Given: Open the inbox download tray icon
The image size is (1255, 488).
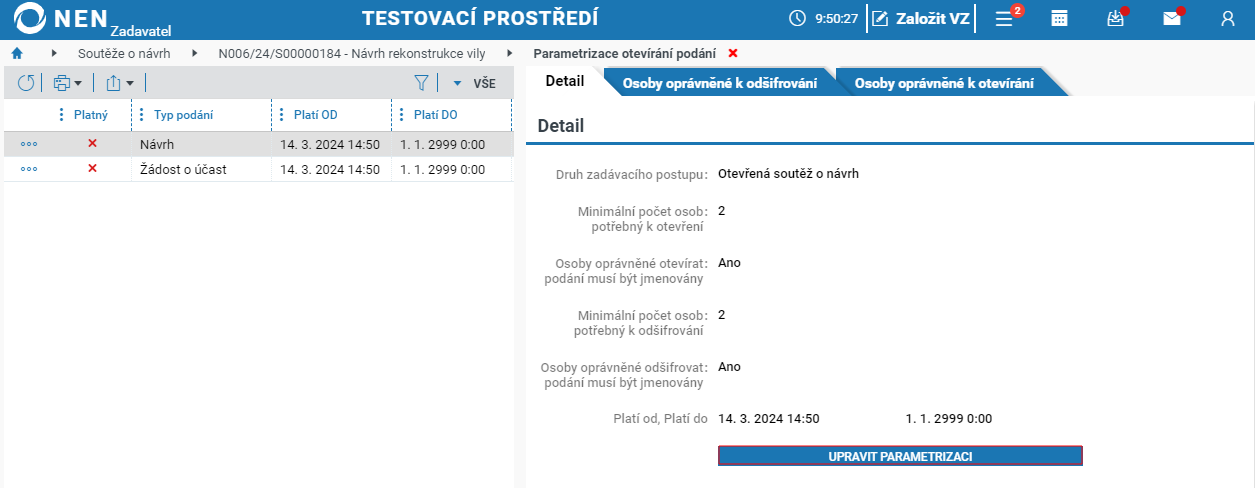Looking at the screenshot, I should click(x=1116, y=18).
